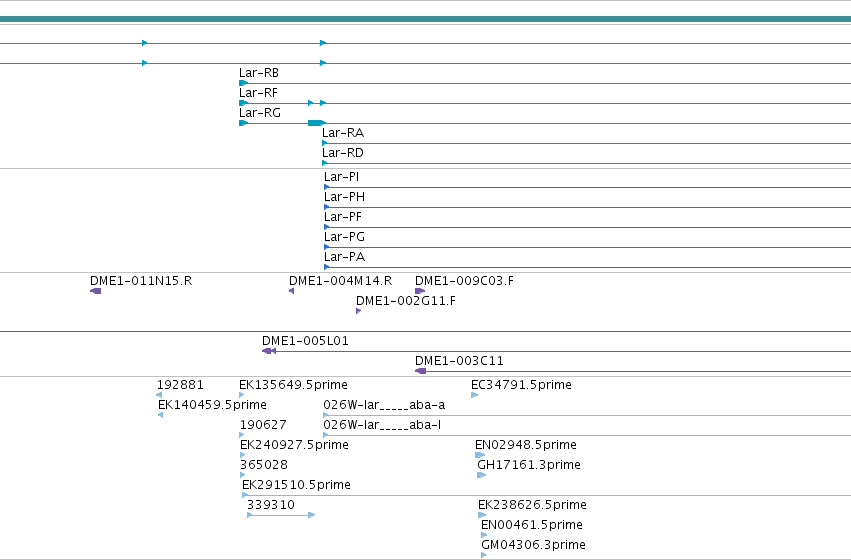This screenshot has height=560, width=851.
Task: Select the 339310 EST label
Action: 271,505
